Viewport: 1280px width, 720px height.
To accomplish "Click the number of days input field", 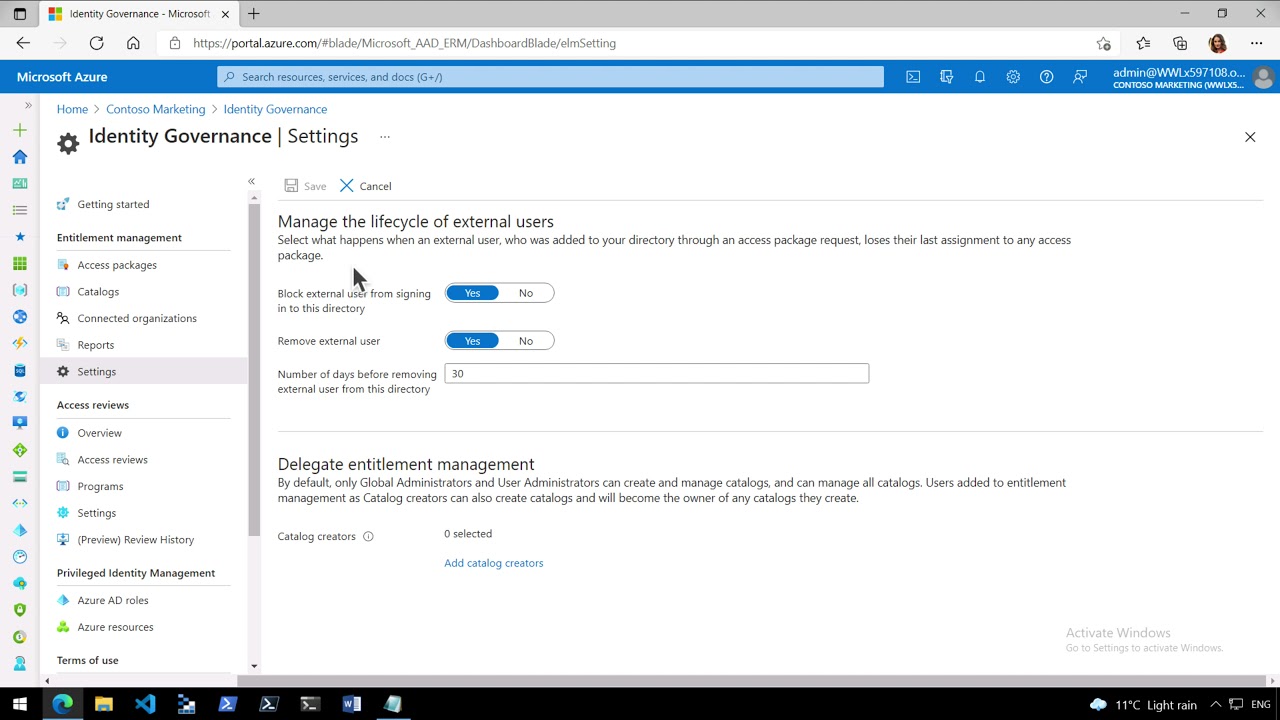I will 656,373.
